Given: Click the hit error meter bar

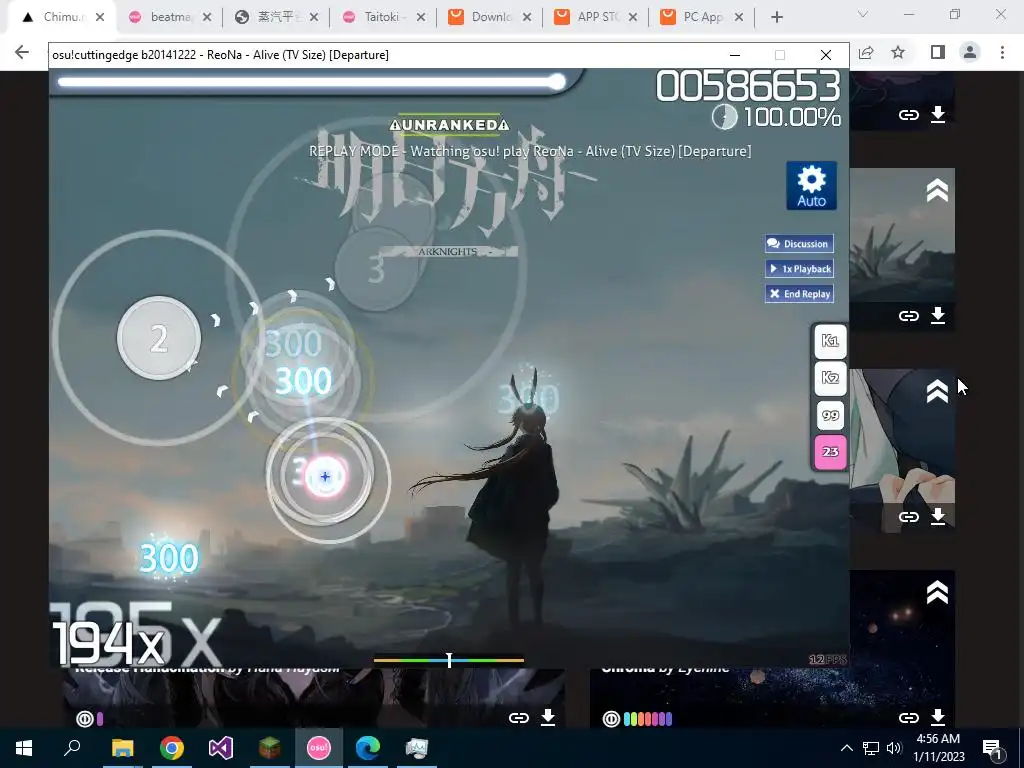Looking at the screenshot, I should click(449, 660).
